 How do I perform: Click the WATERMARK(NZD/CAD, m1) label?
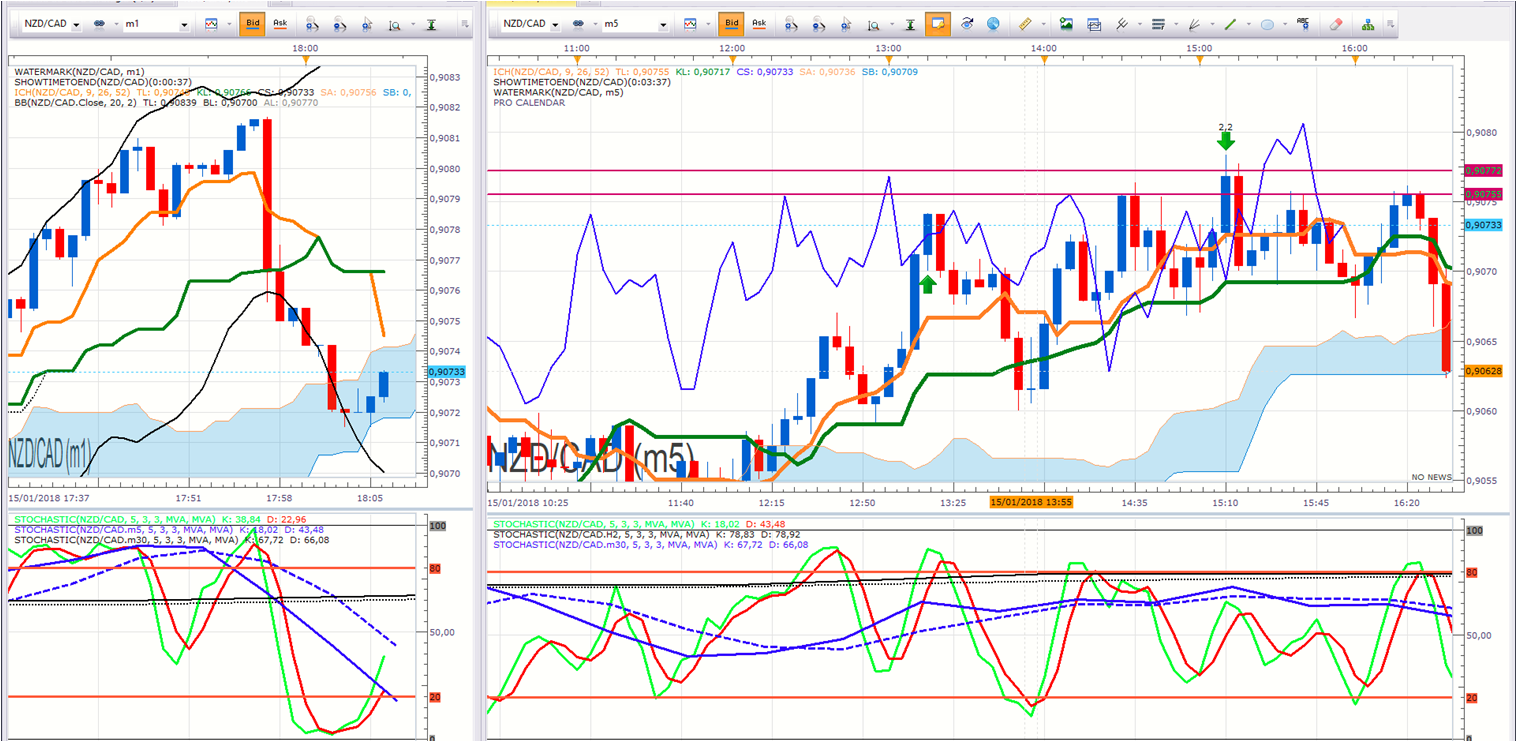click(79, 72)
